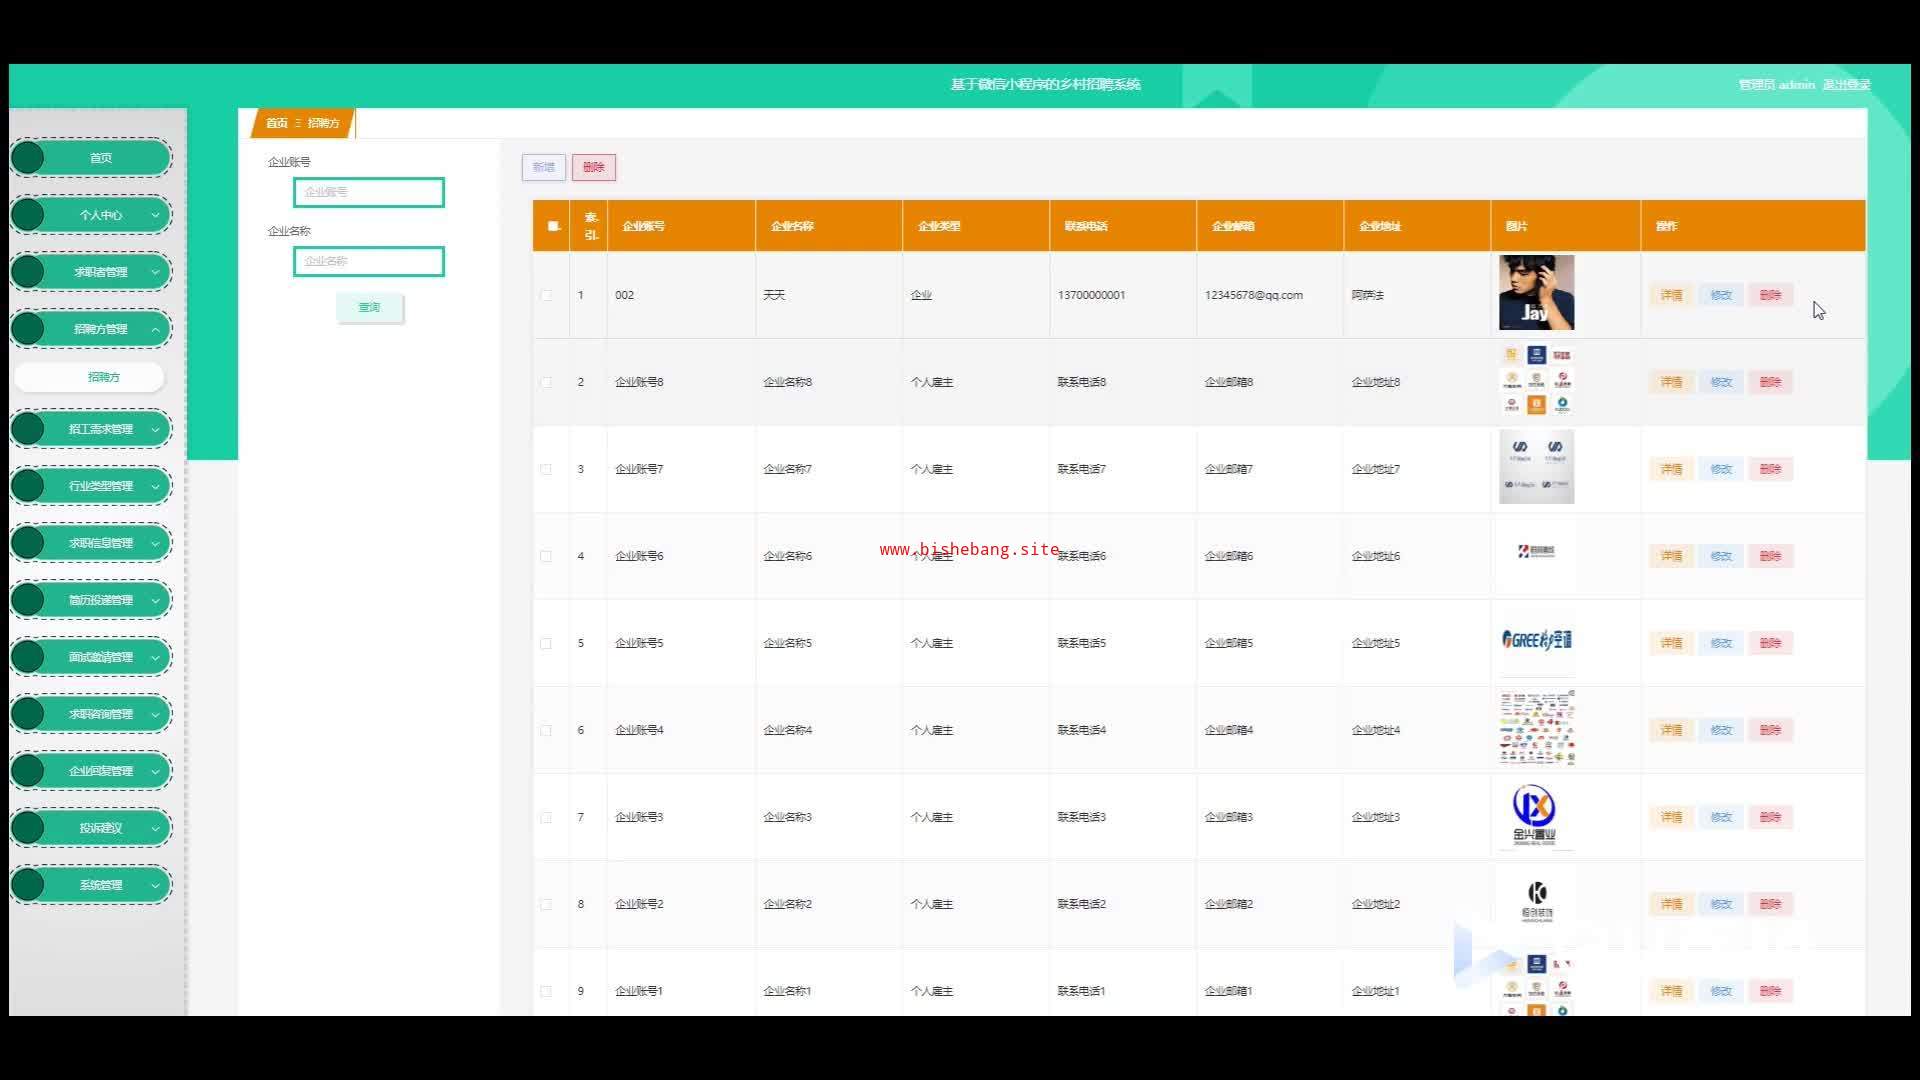Expand the 个人中心 sidebar menu
The image size is (1920, 1080).
point(101,215)
